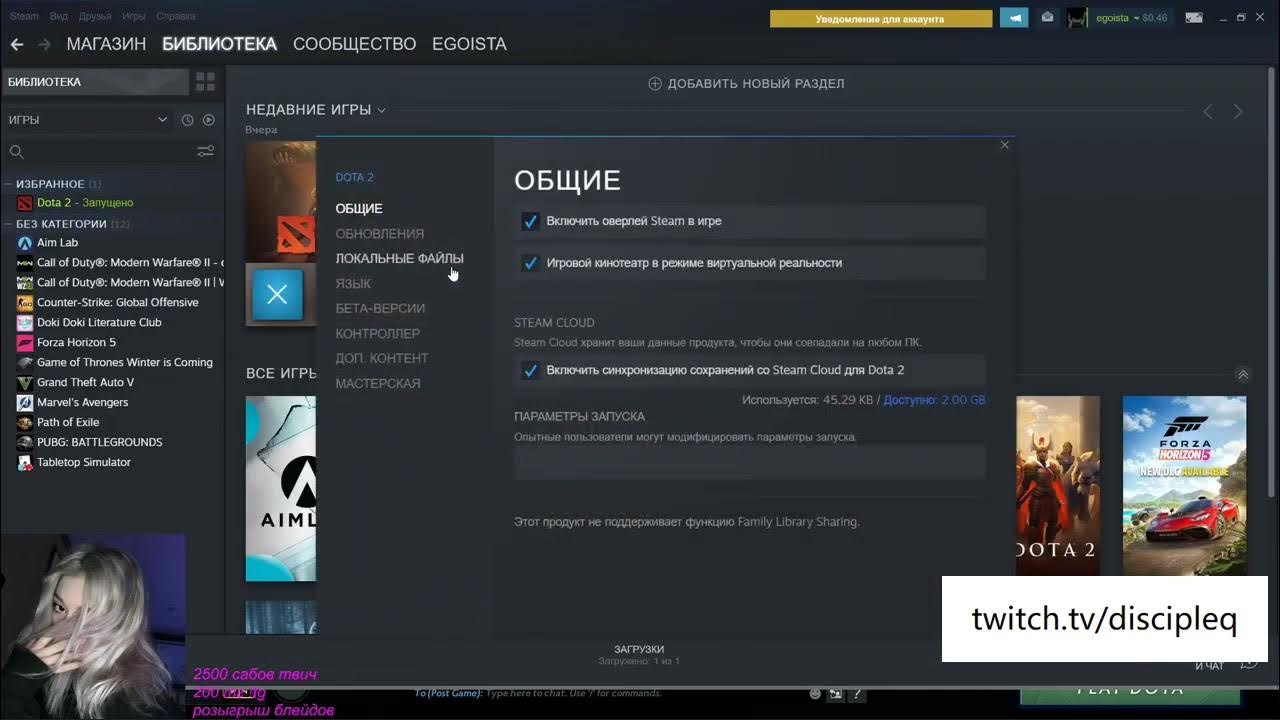Viewport: 1280px width, 720px height.
Task: Close the Dota 2 properties dialog
Action: [1005, 145]
